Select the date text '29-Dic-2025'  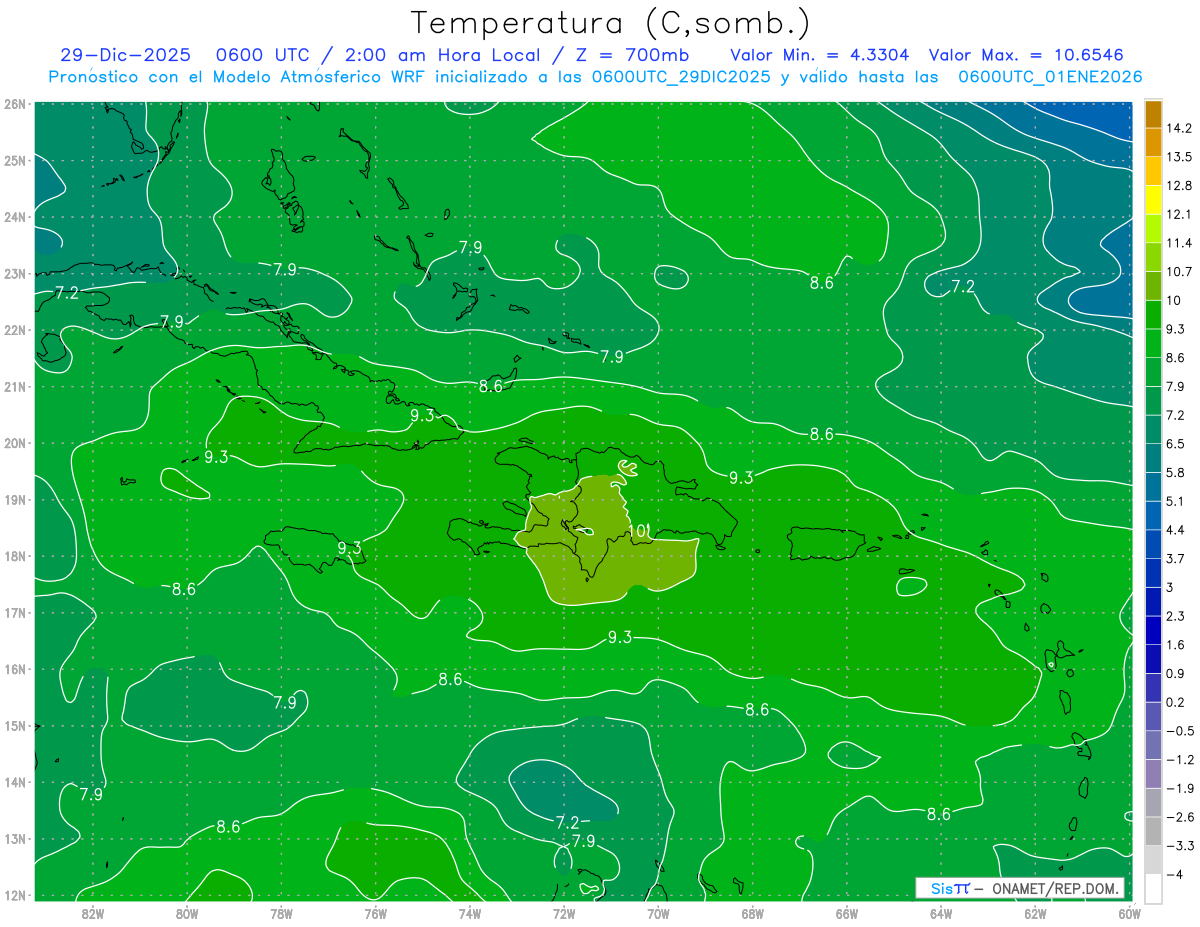pyautogui.click(x=125, y=55)
